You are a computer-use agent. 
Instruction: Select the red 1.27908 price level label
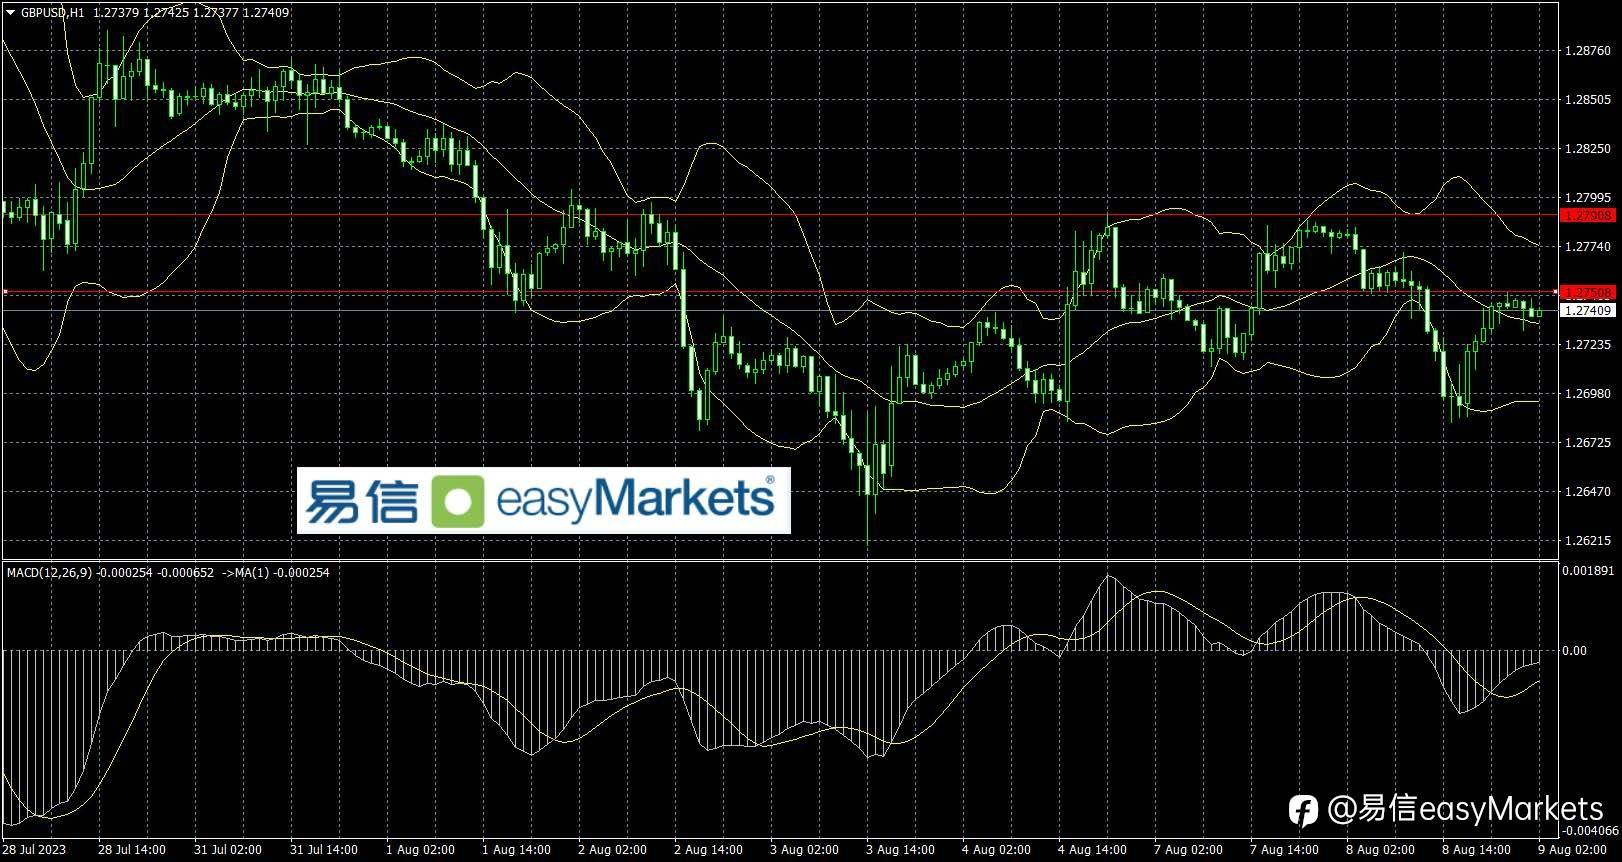tap(1588, 215)
